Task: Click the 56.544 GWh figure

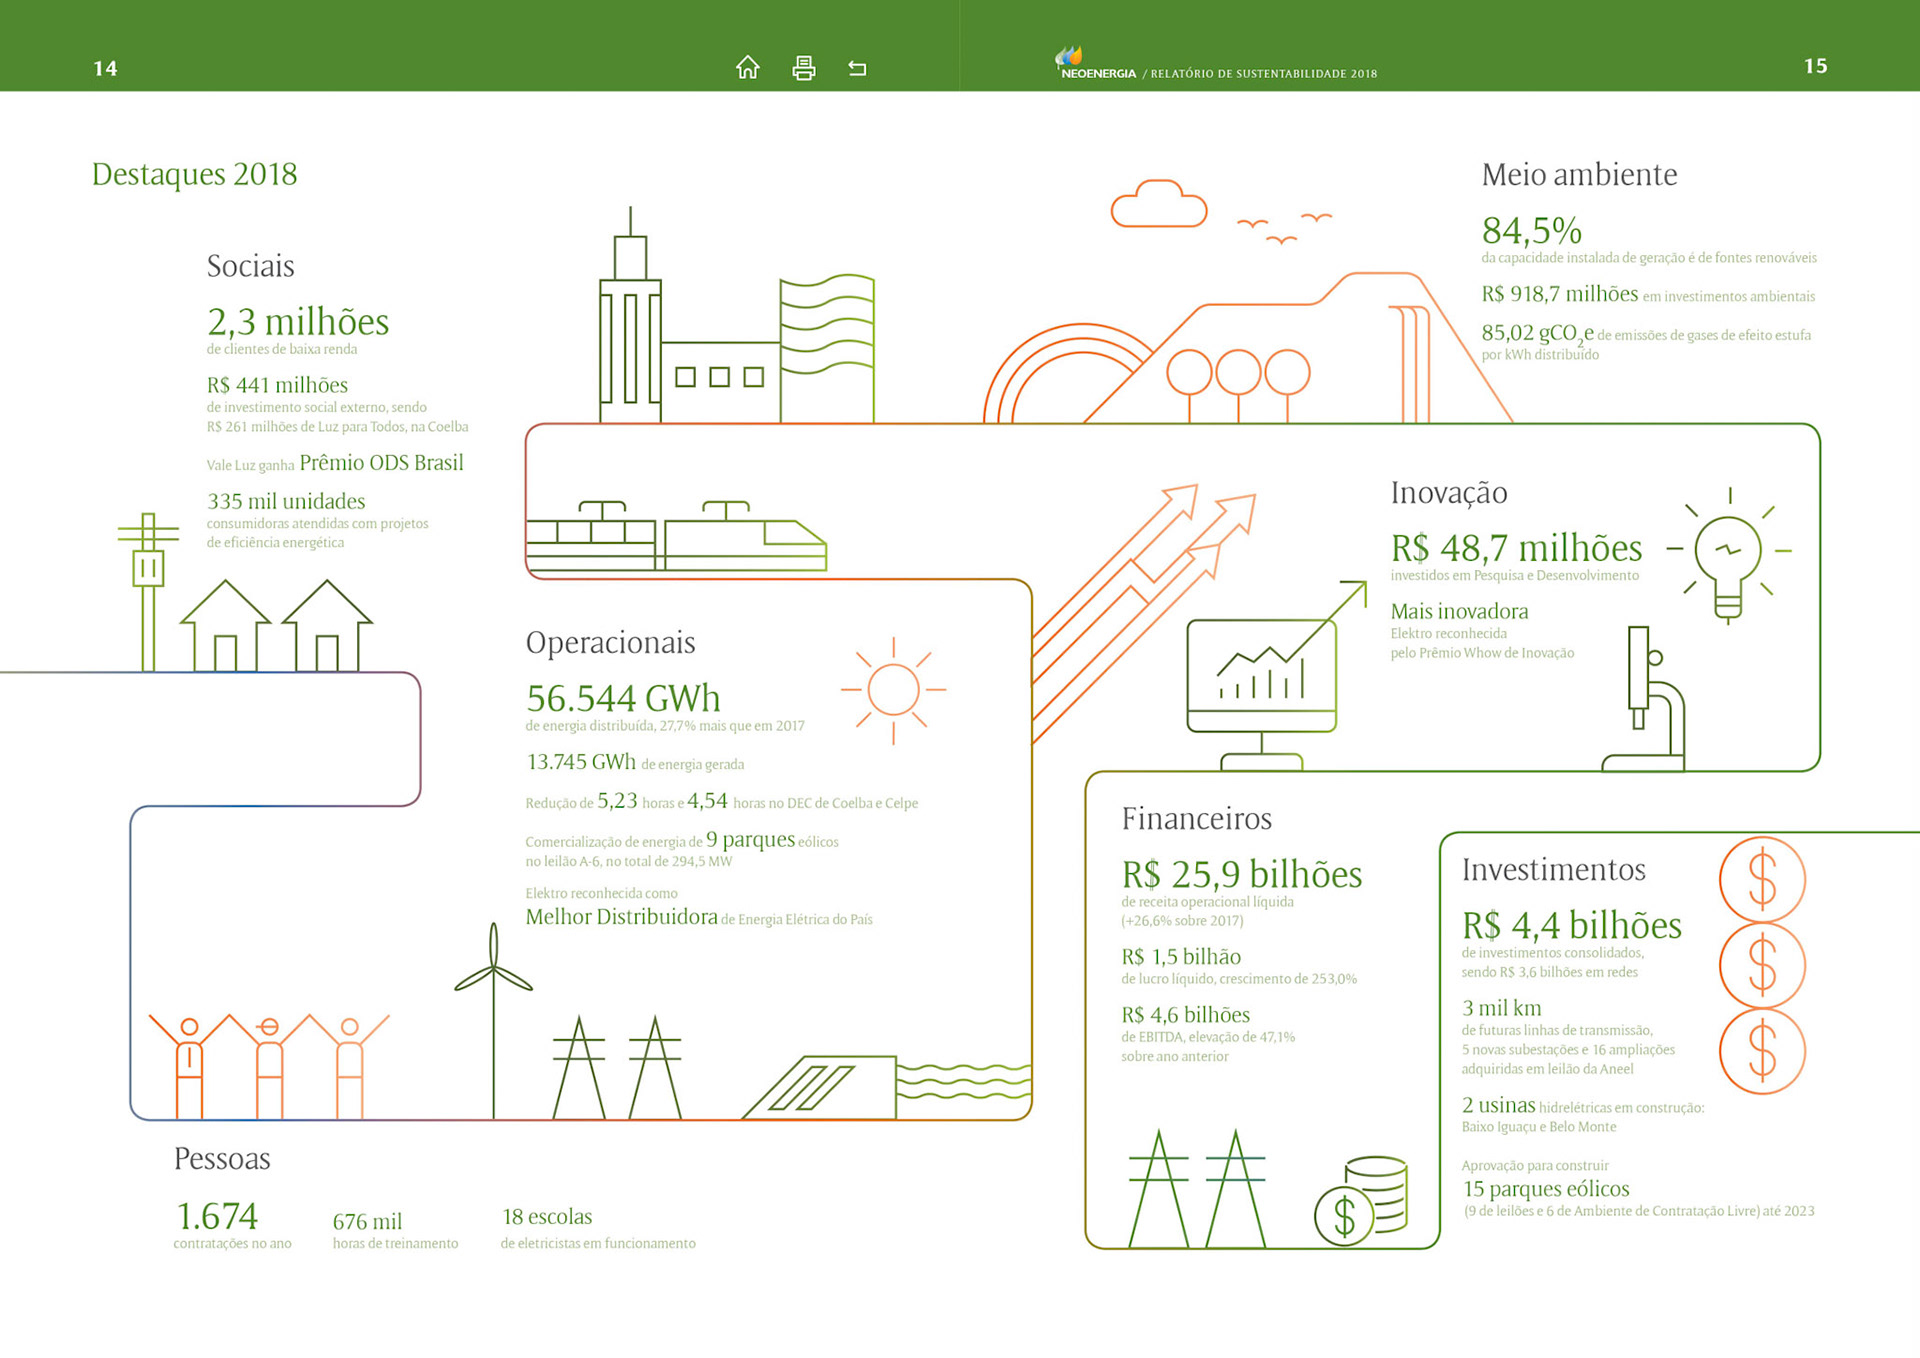Action: 622,698
